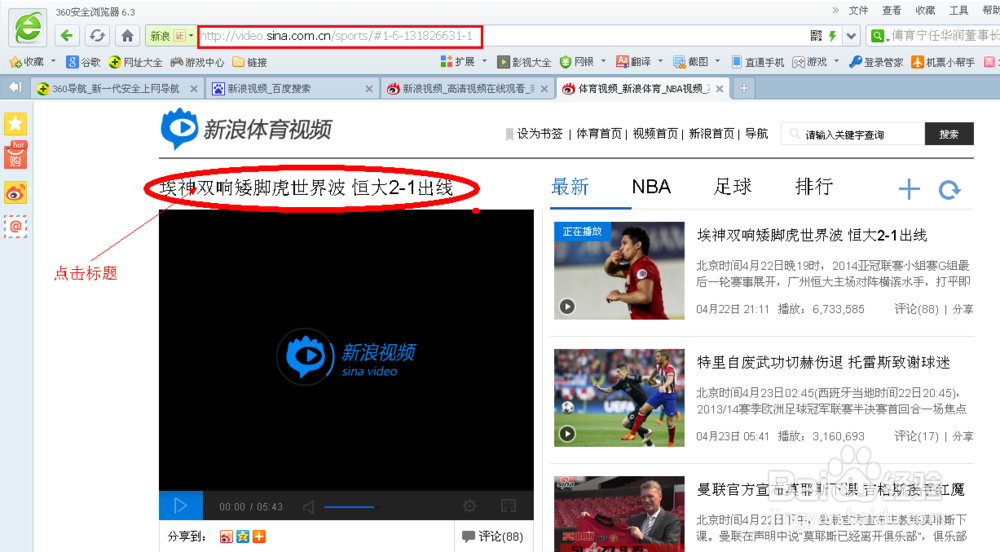The image size is (1000, 552).
Task: Select the 足球 category tab
Action: [x=733, y=187]
